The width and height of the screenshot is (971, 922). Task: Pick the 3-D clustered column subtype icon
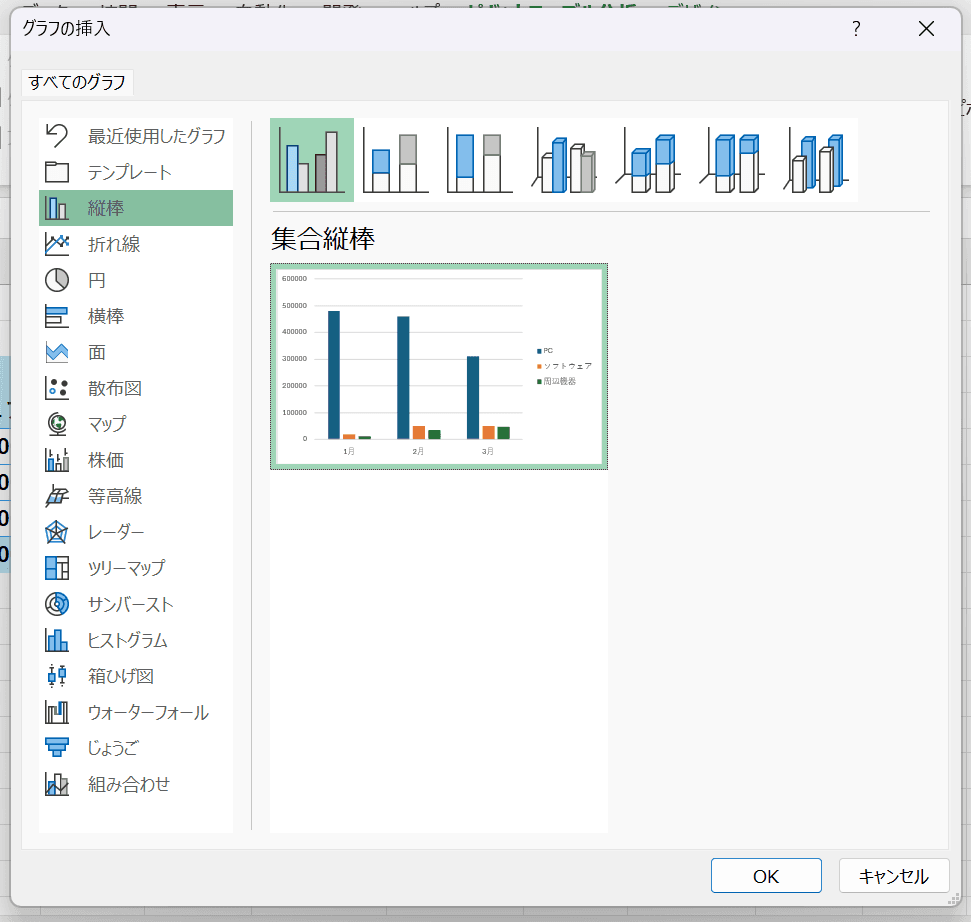point(564,160)
